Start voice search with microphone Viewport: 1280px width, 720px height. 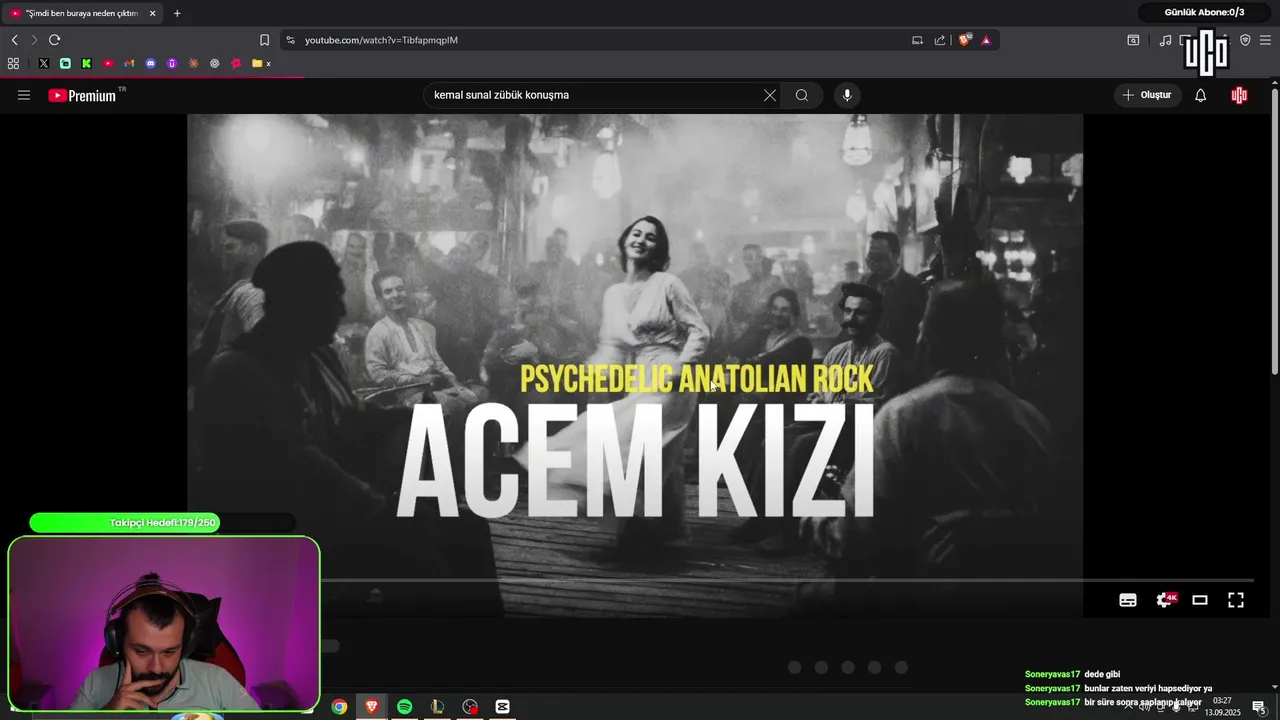click(x=847, y=95)
